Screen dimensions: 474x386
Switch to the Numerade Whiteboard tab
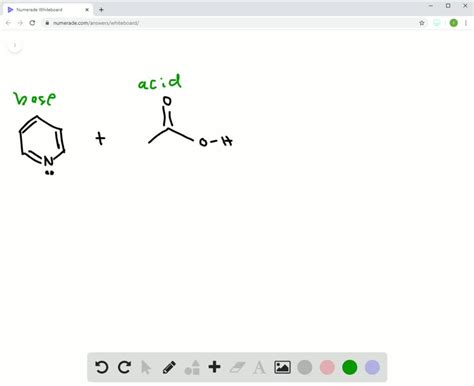(x=48, y=10)
